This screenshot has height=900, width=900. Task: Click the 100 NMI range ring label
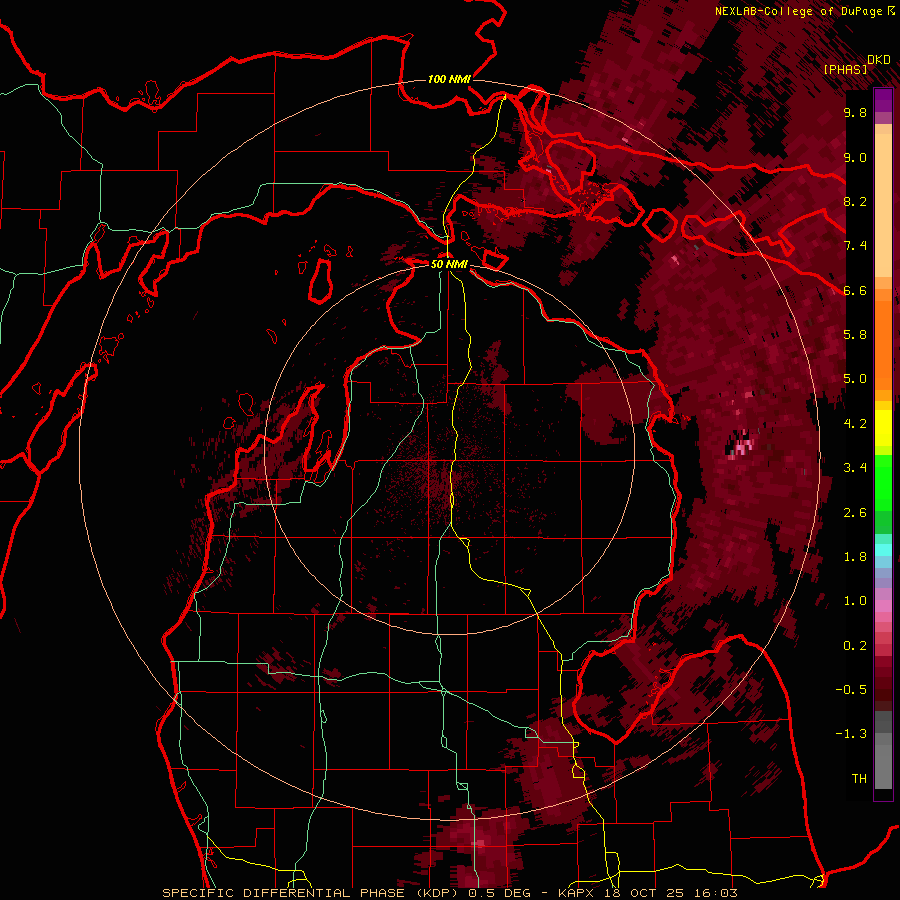point(449,79)
